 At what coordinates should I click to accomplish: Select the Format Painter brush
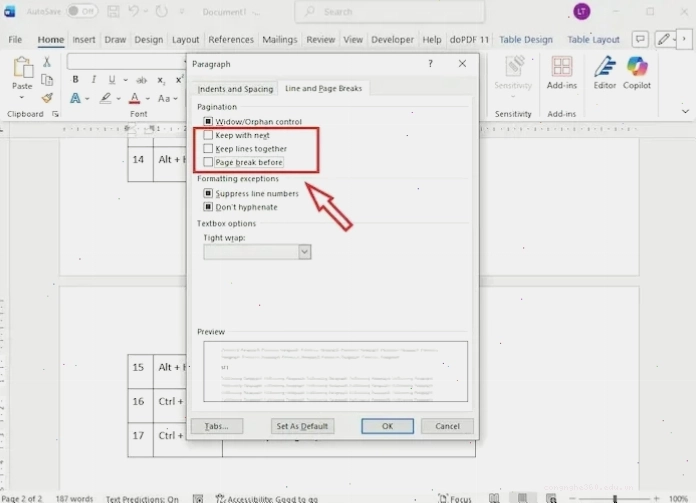[x=47, y=98]
